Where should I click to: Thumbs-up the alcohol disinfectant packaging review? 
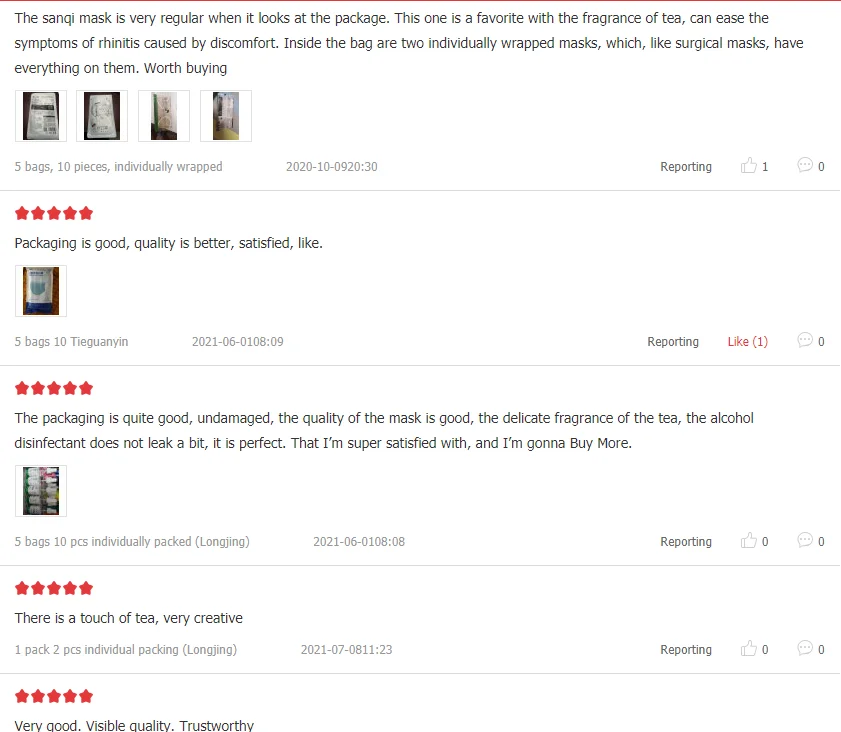tap(749, 541)
